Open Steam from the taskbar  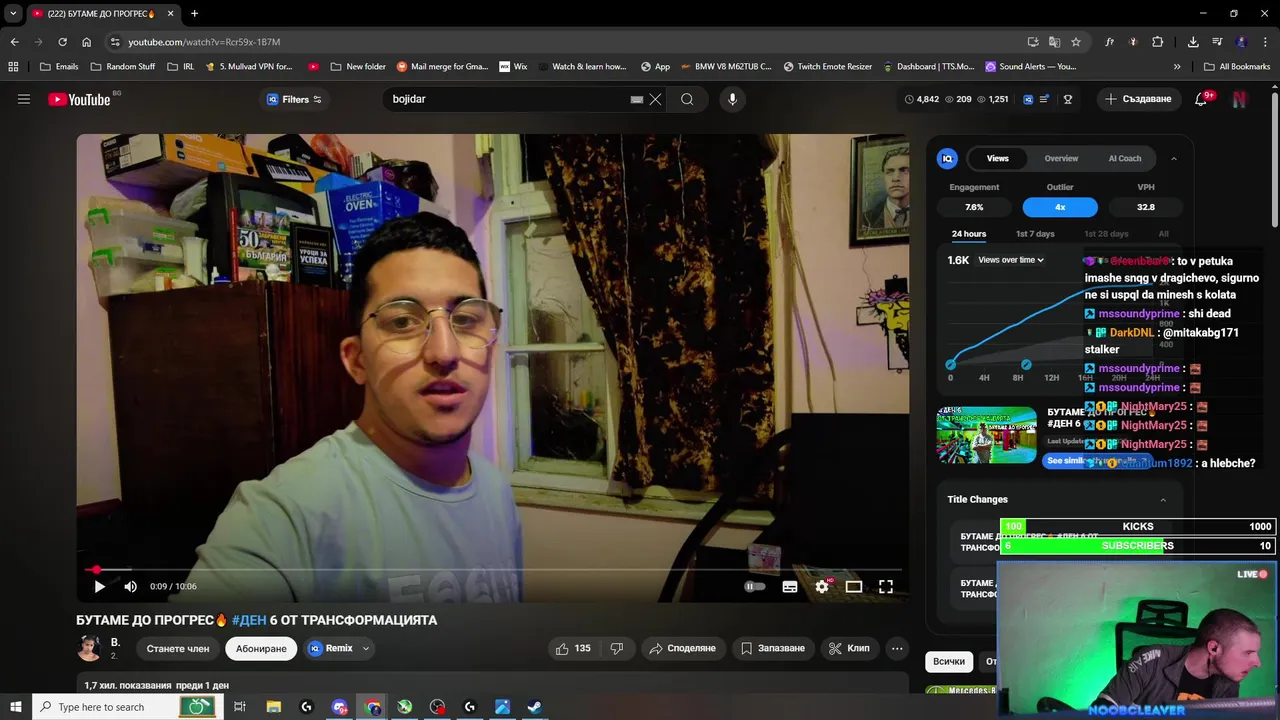pyautogui.click(x=535, y=707)
